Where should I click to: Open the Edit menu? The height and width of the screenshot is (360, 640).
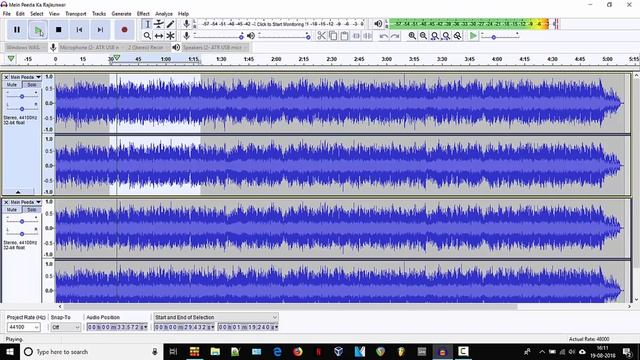pyautogui.click(x=20, y=13)
